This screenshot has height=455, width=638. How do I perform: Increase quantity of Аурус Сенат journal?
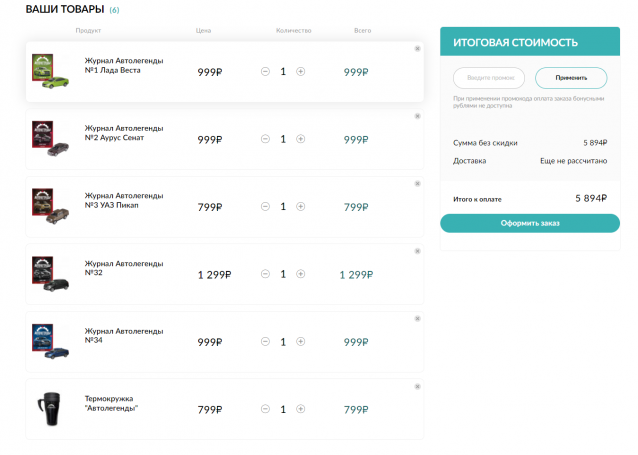point(301,139)
